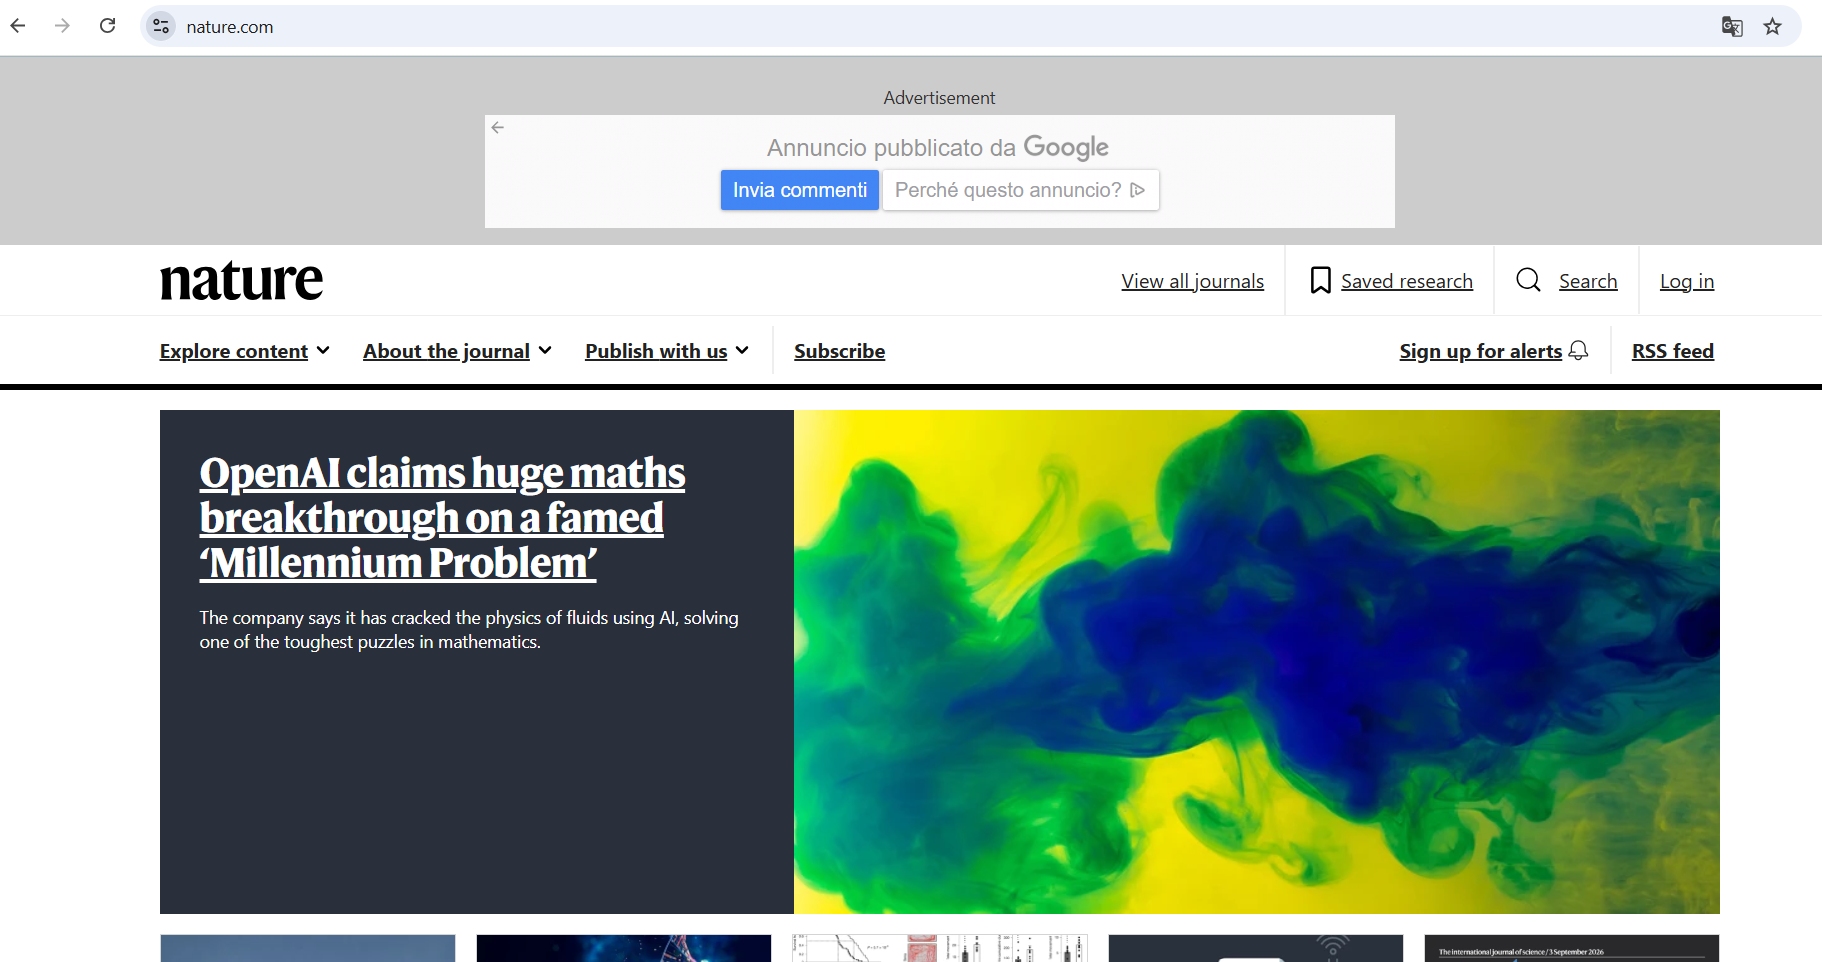Click the Invia commenti button
The width and height of the screenshot is (1822, 962).
coord(800,190)
